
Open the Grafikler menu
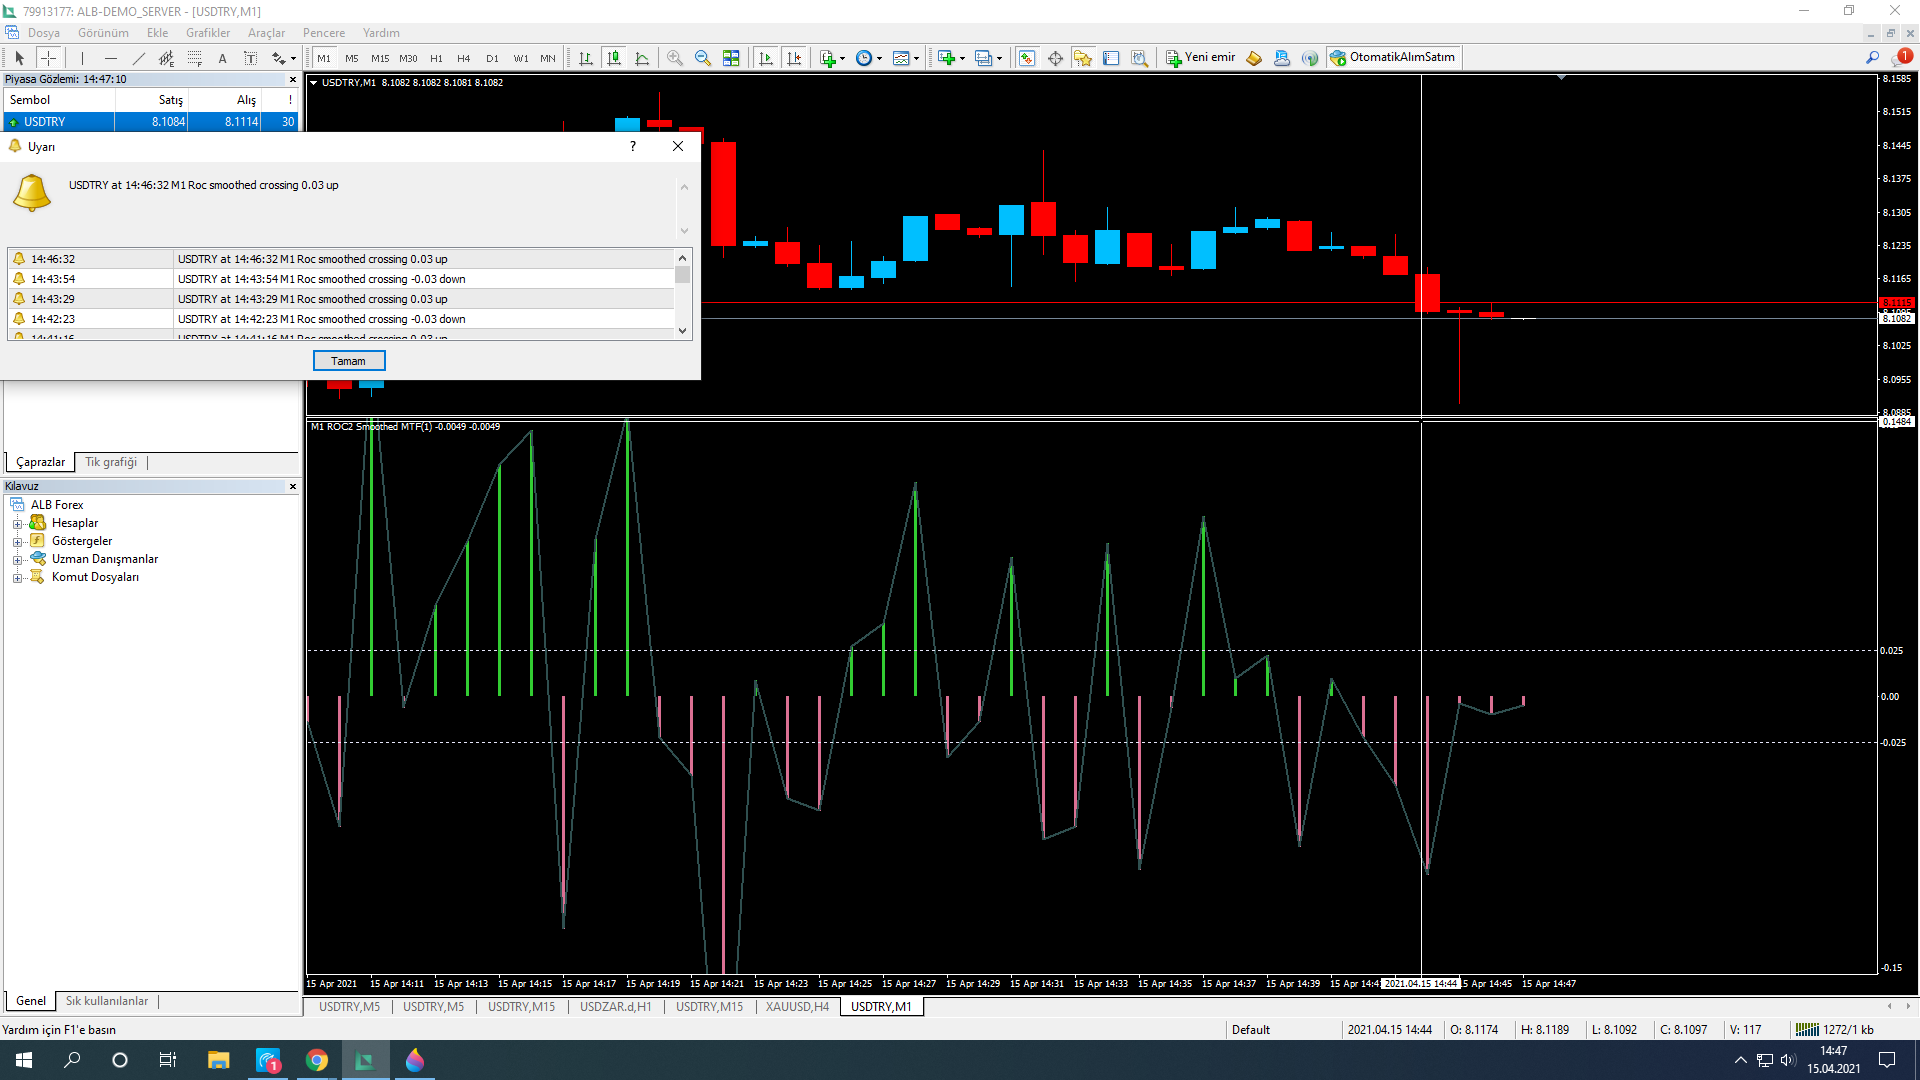[x=207, y=33]
